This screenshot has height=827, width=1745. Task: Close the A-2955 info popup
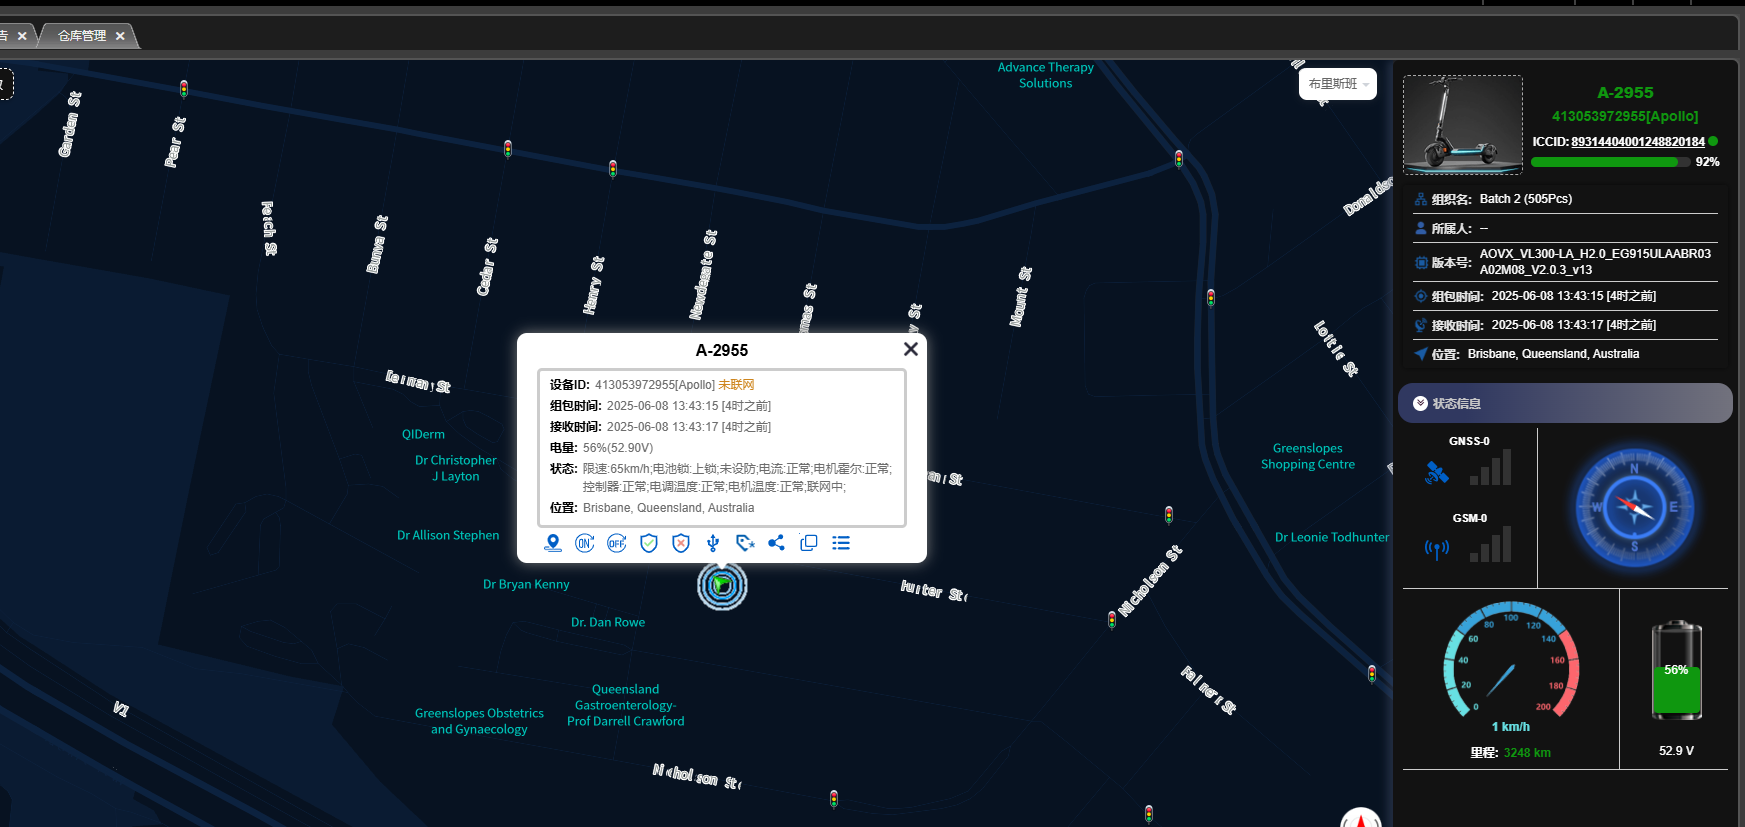(910, 349)
